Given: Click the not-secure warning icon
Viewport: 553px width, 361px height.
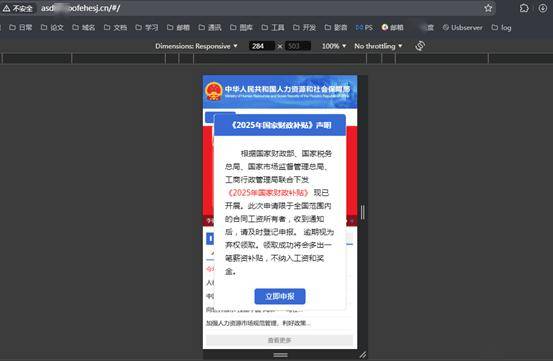Looking at the screenshot, I should click(x=6, y=8).
